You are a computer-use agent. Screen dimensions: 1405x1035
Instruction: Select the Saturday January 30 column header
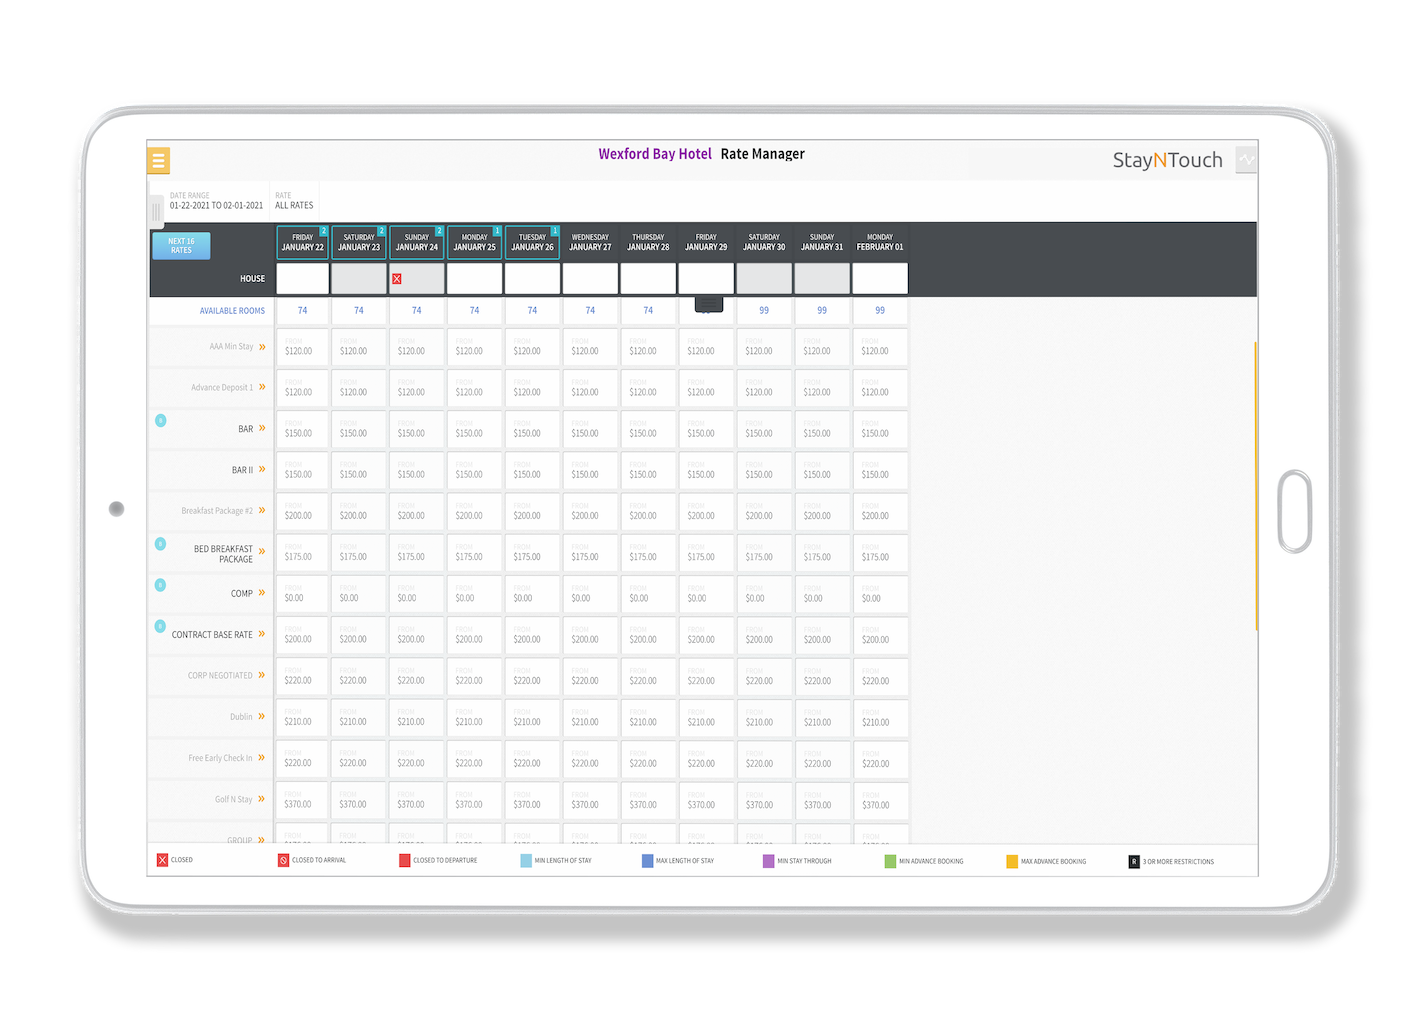point(764,243)
